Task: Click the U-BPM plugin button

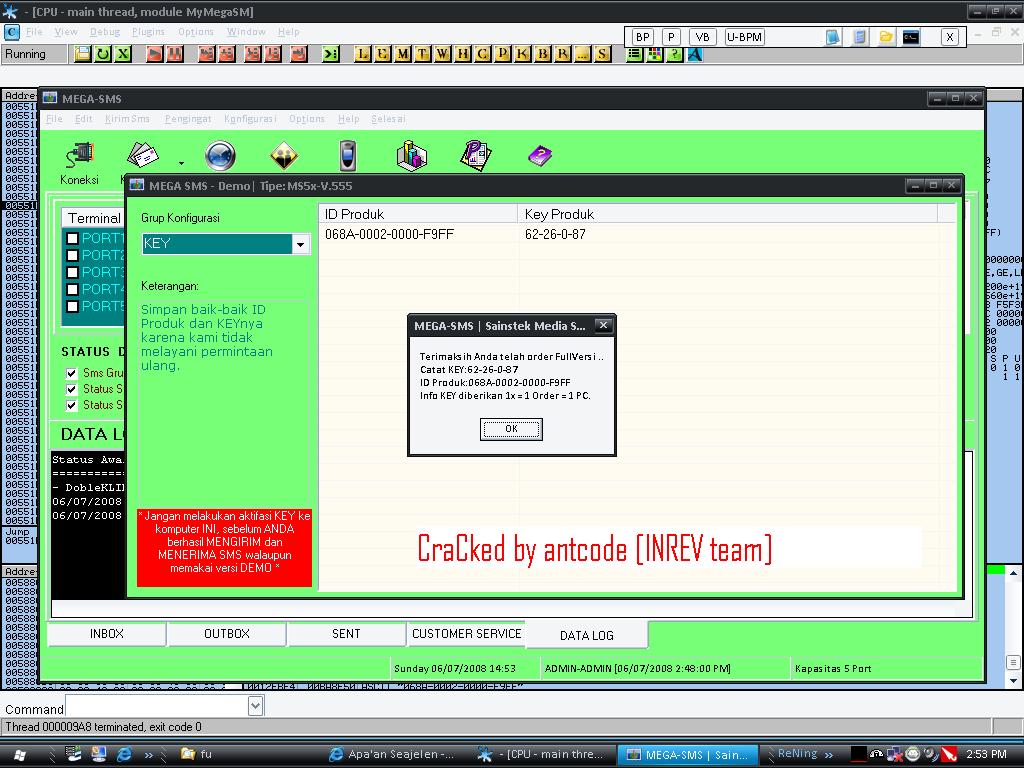Action: pos(744,37)
